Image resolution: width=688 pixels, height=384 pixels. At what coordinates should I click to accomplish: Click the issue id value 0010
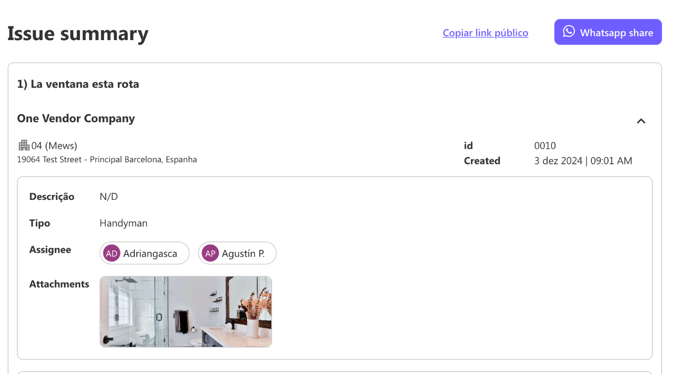[x=545, y=146]
